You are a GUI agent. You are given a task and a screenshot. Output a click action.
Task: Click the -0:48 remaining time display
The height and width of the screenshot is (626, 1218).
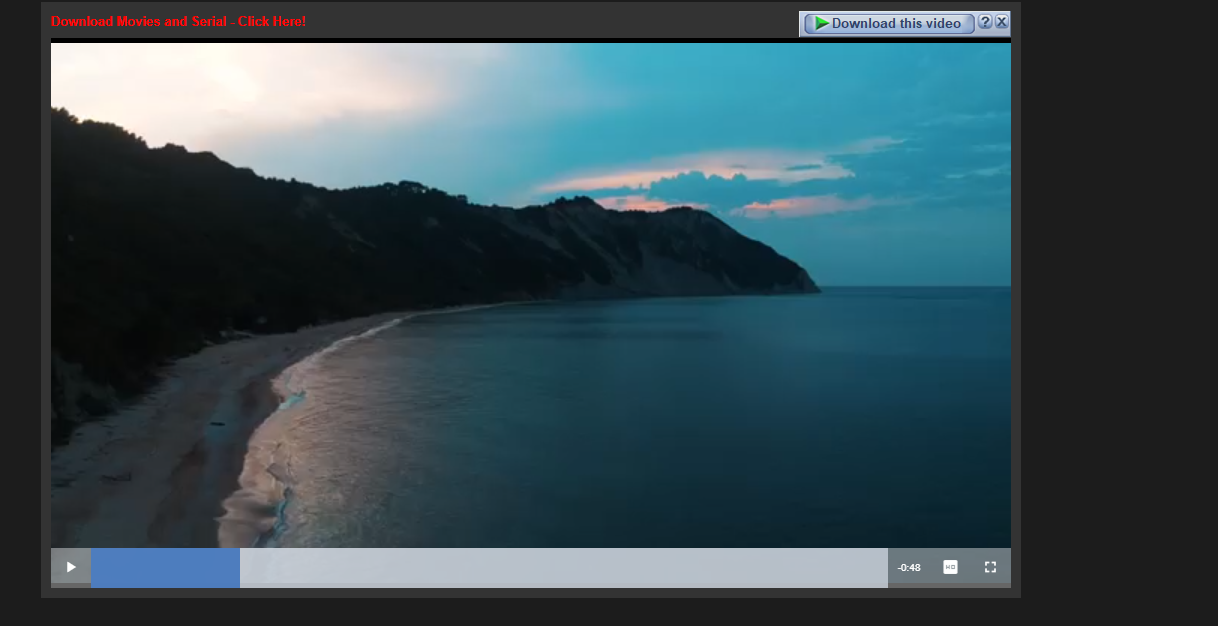[x=908, y=567]
